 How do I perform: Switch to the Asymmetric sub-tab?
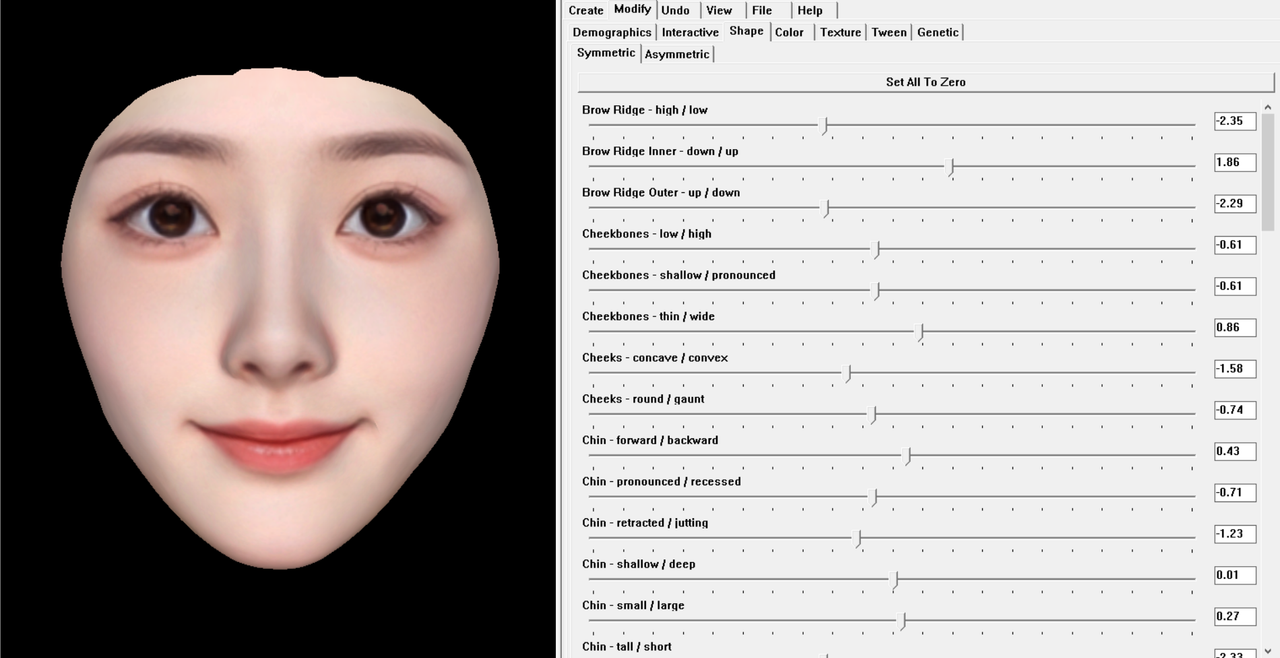677,54
